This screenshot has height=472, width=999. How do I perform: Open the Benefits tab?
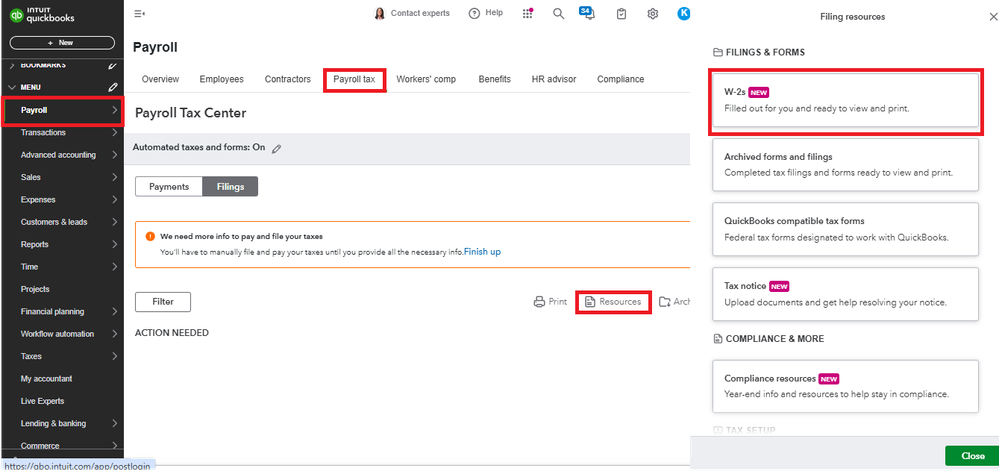tap(494, 80)
